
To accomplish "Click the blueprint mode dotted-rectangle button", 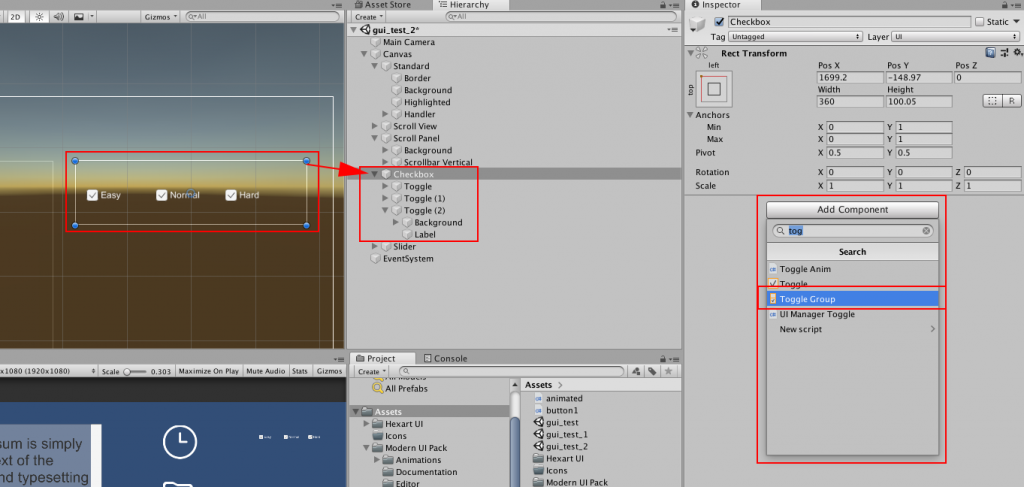I will tap(992, 101).
